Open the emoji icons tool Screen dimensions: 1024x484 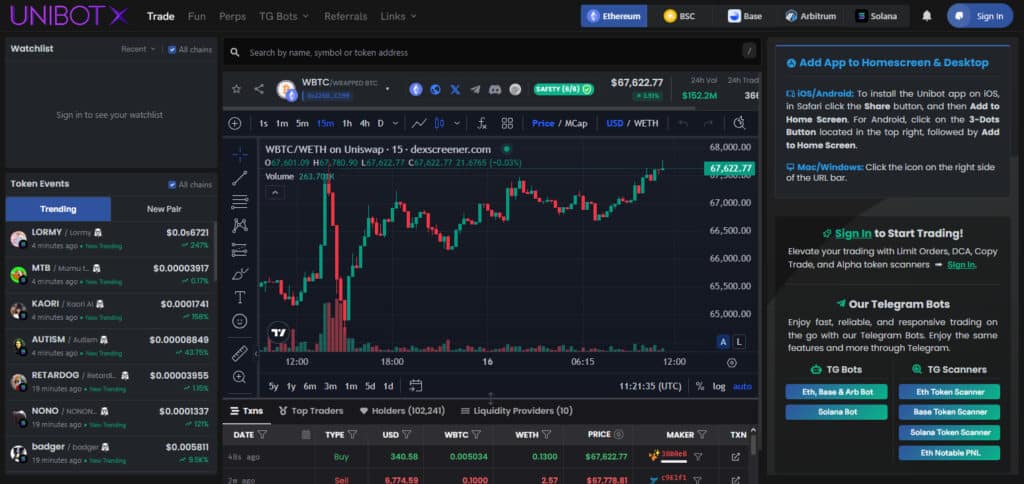pos(240,321)
